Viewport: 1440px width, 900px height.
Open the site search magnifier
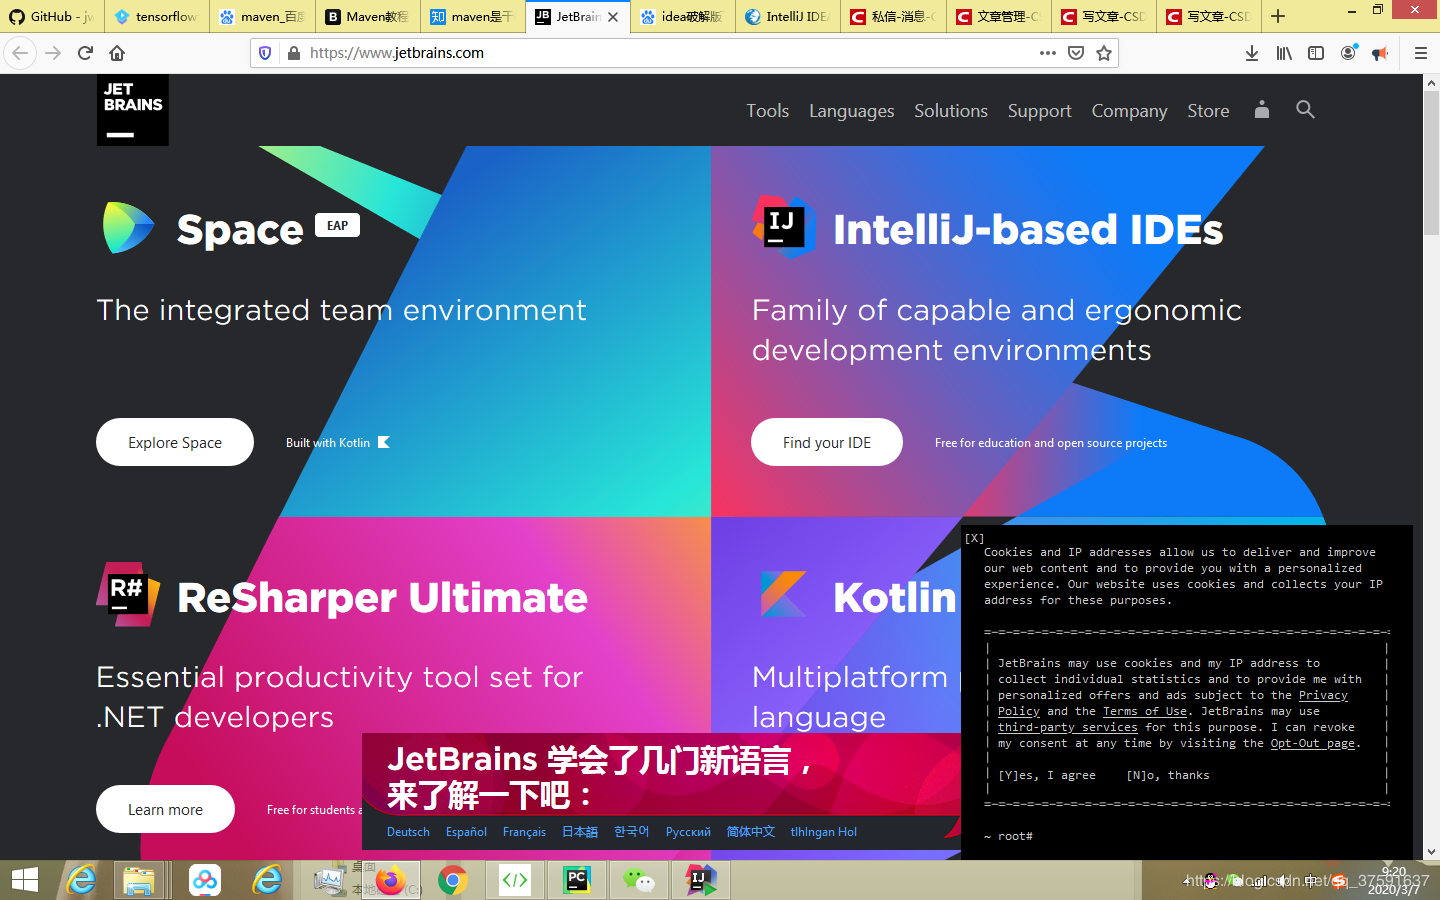point(1305,109)
